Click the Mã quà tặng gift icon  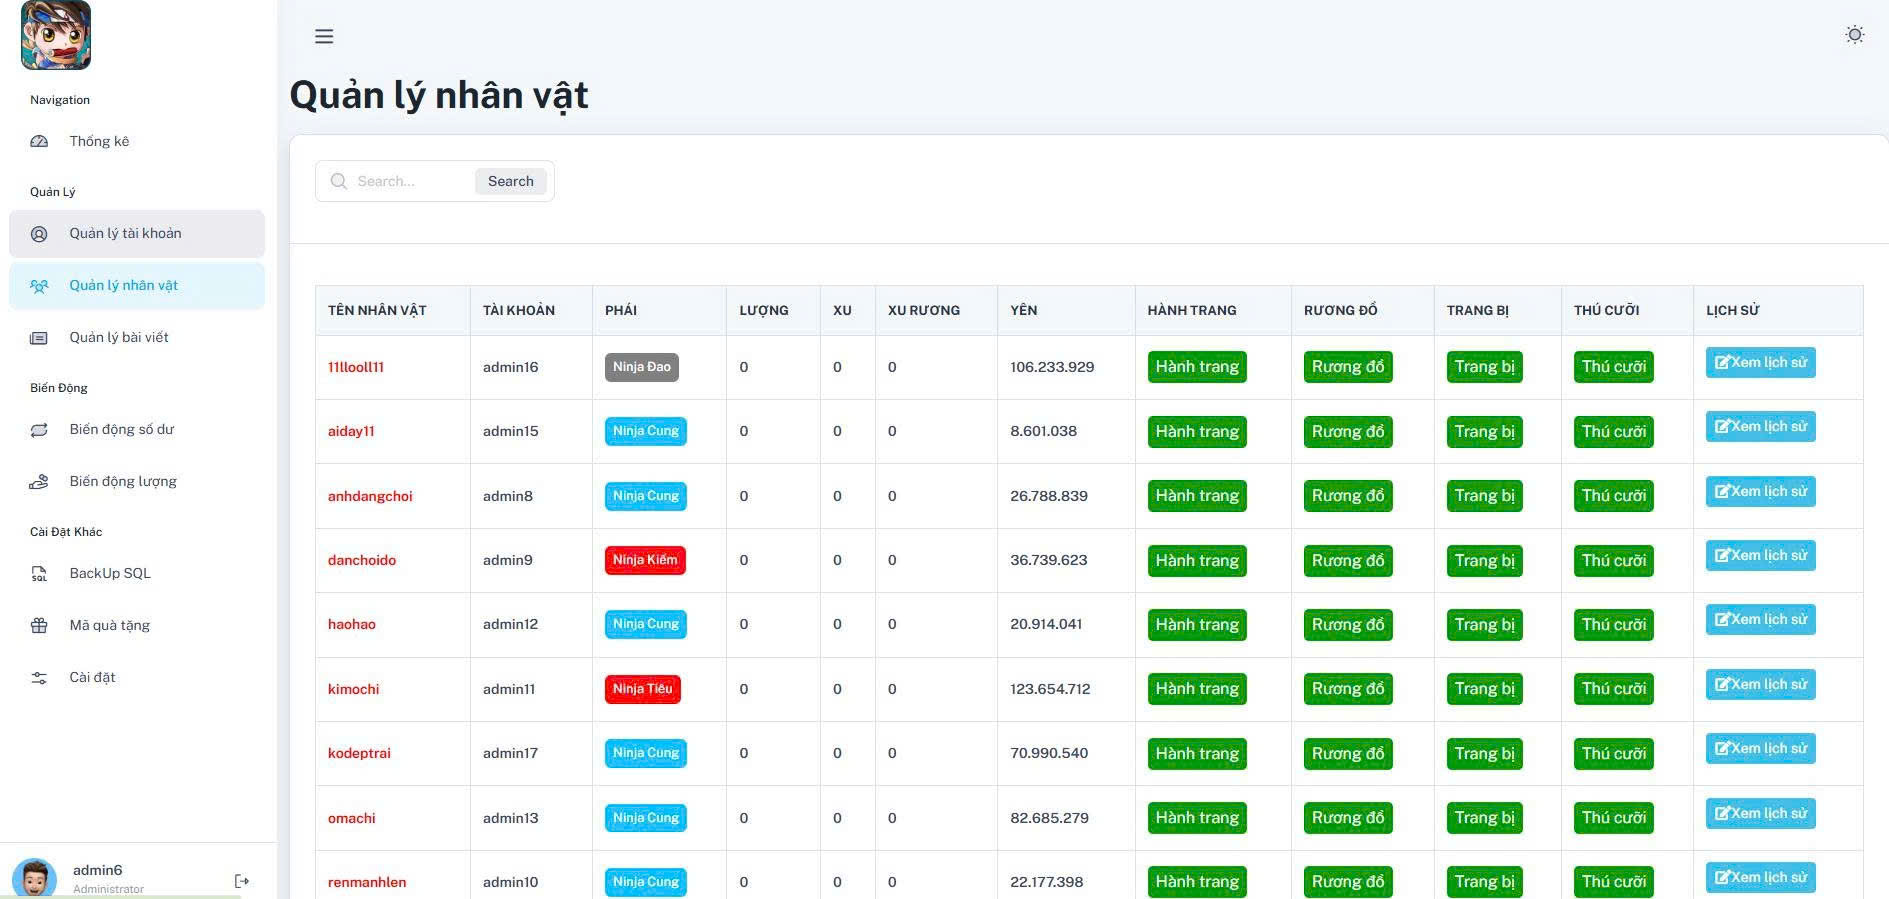39,626
